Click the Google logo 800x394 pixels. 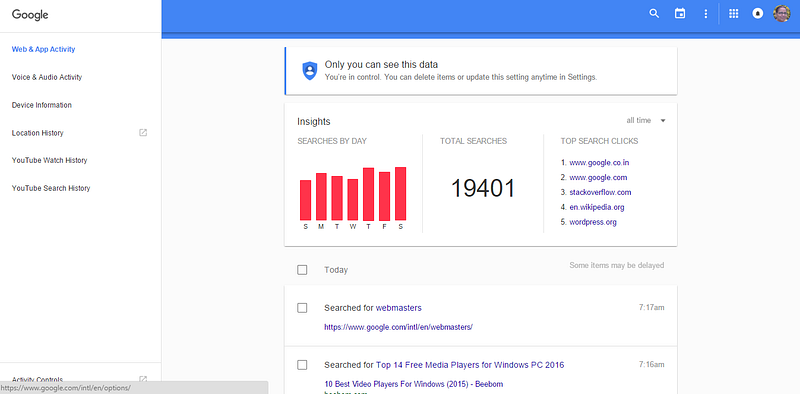(30, 15)
